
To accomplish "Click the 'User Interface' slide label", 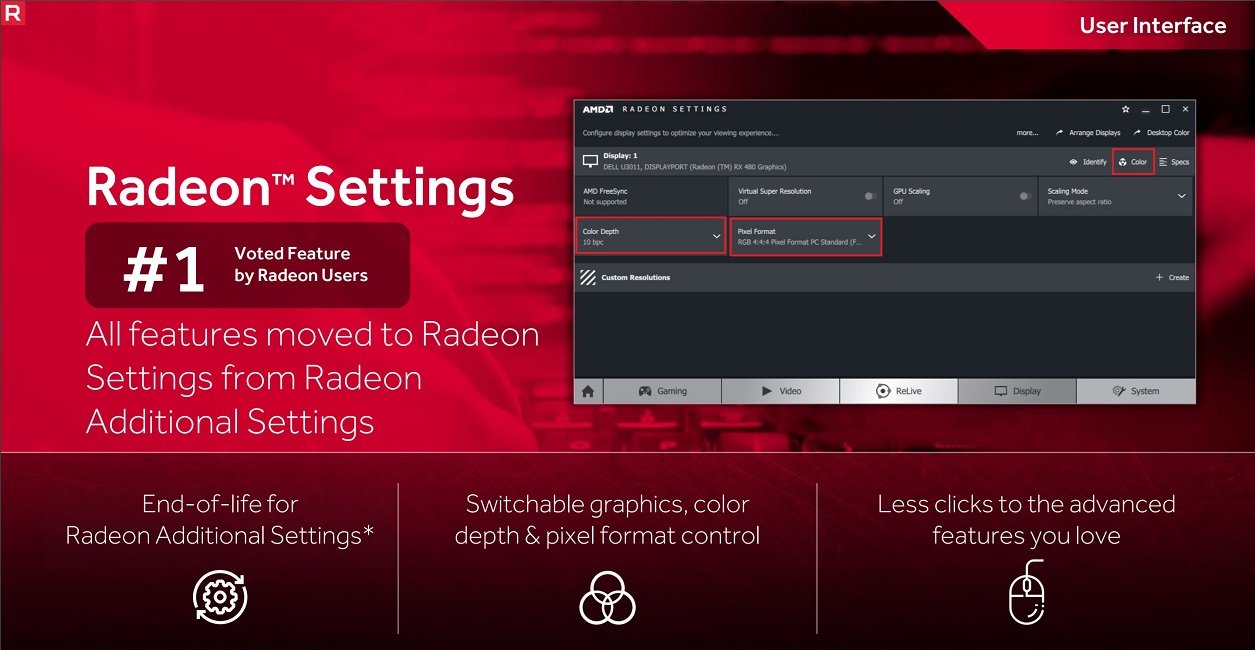I will pos(1153,26).
